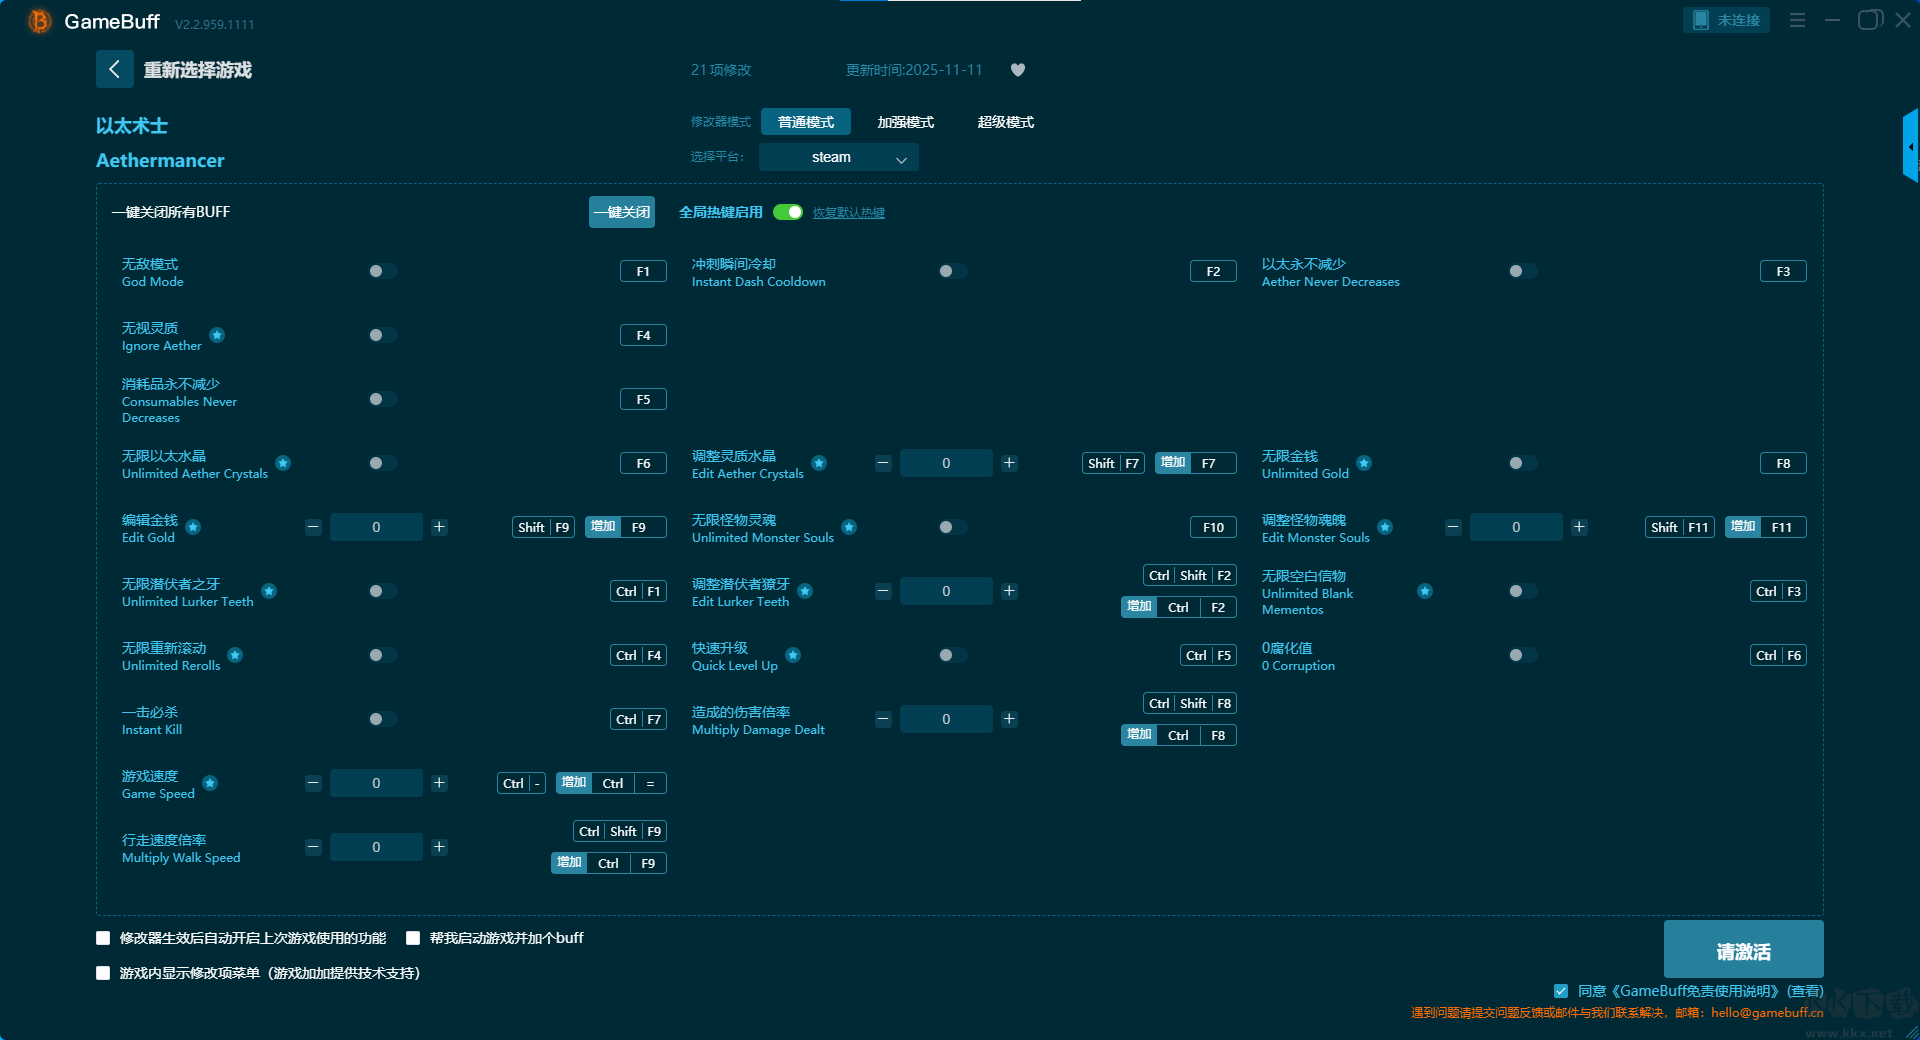Click the Game Speed value input field
This screenshot has height=1040, width=1920.
click(x=376, y=783)
